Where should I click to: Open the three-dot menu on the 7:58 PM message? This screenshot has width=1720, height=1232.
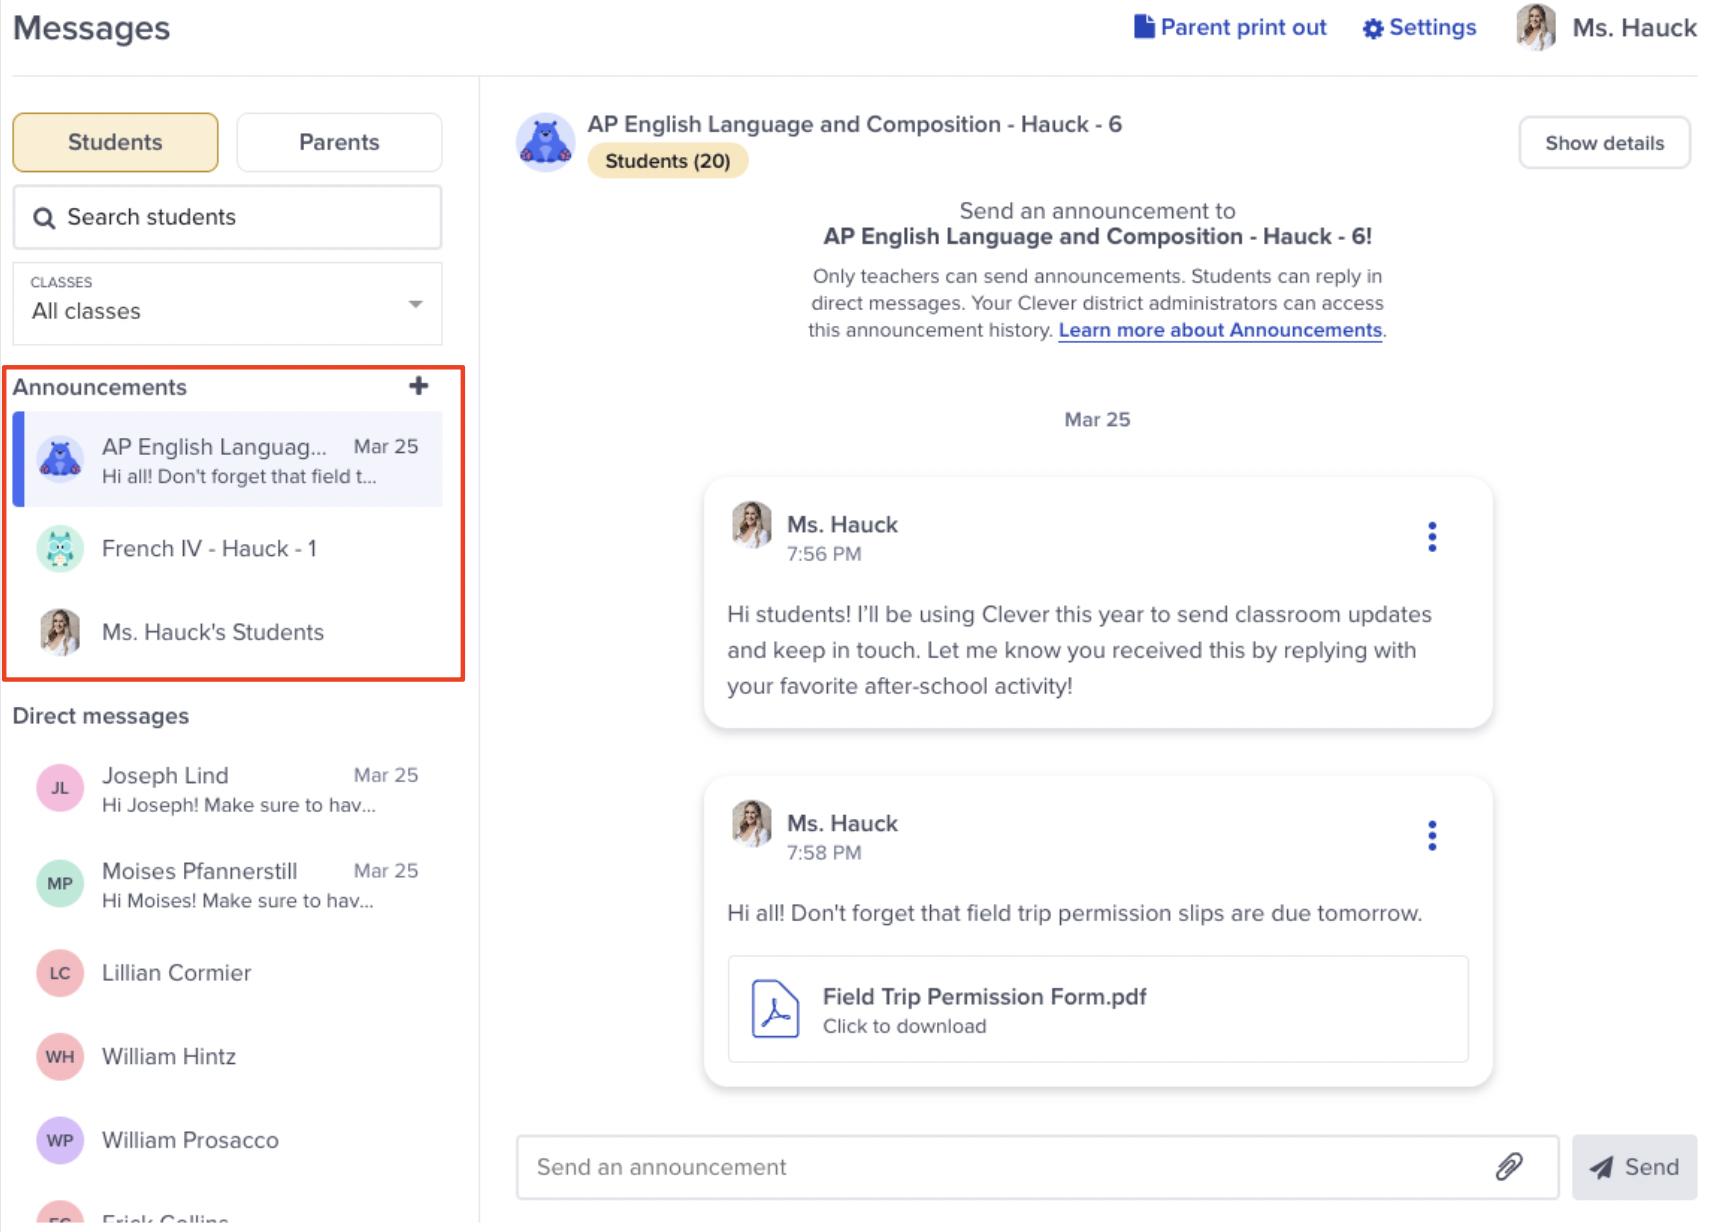1432,835
